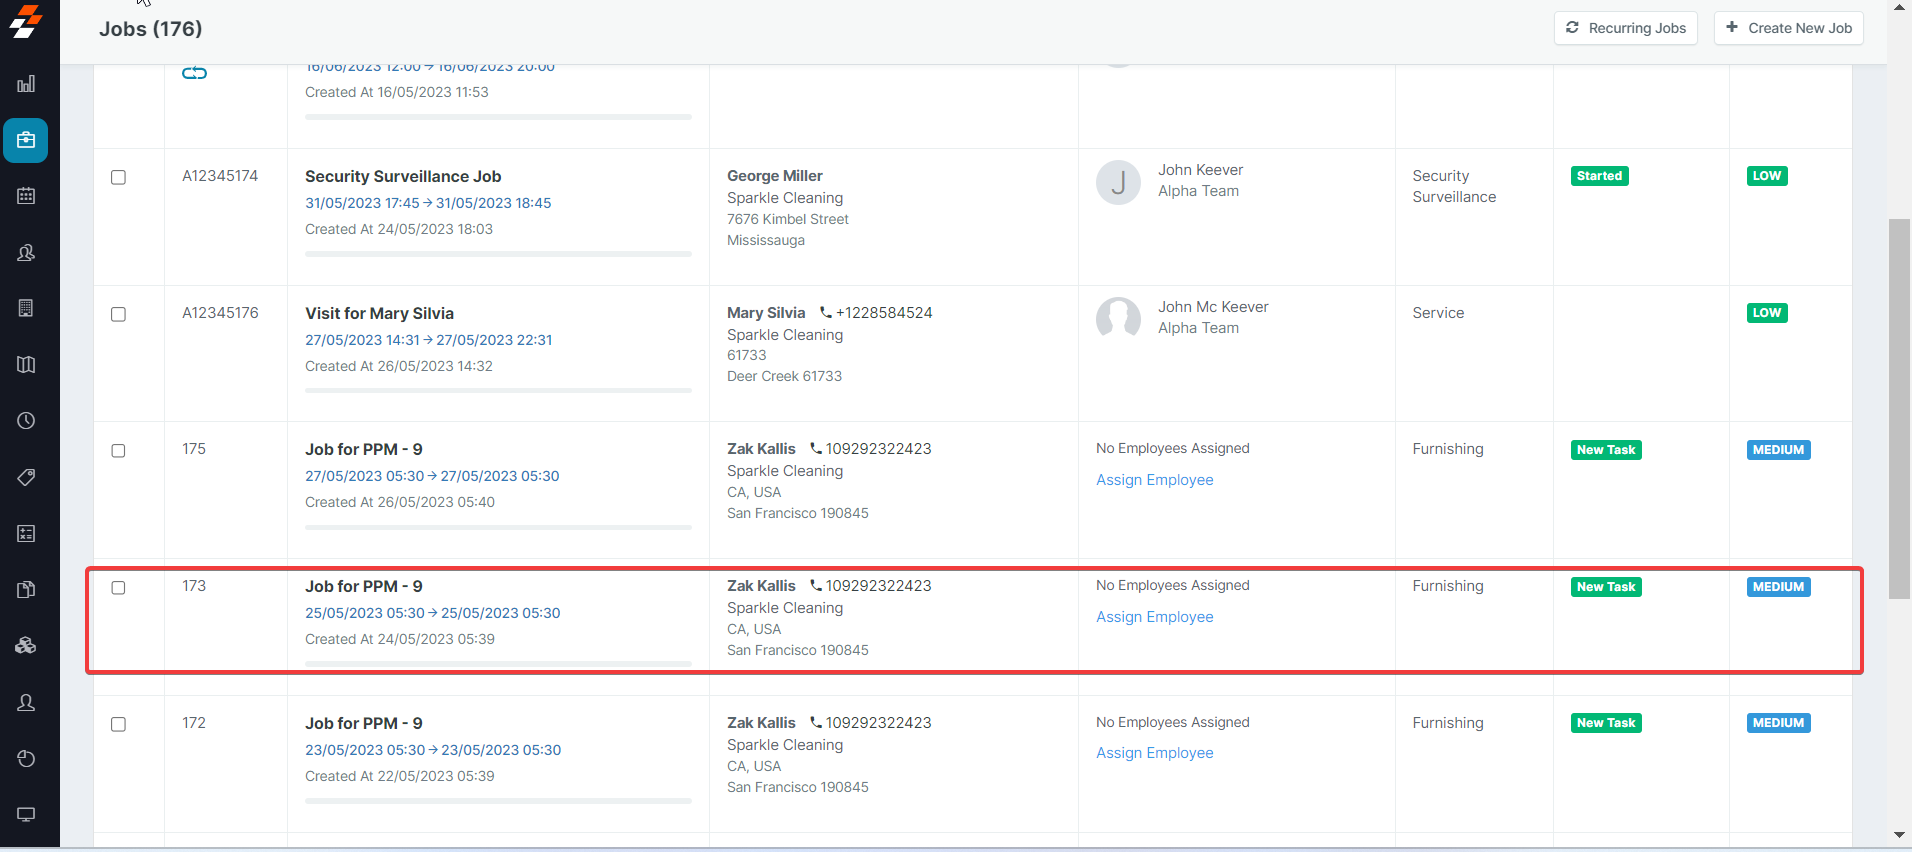1912x852 pixels.
Task: Open the dashboard bar chart icon in sidebar
Action: point(26,84)
